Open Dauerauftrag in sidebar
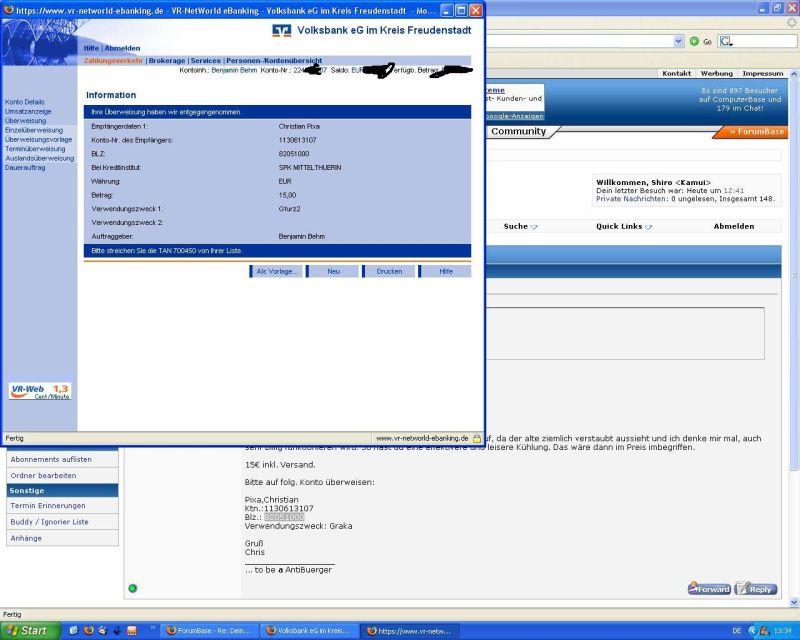 pos(25,167)
